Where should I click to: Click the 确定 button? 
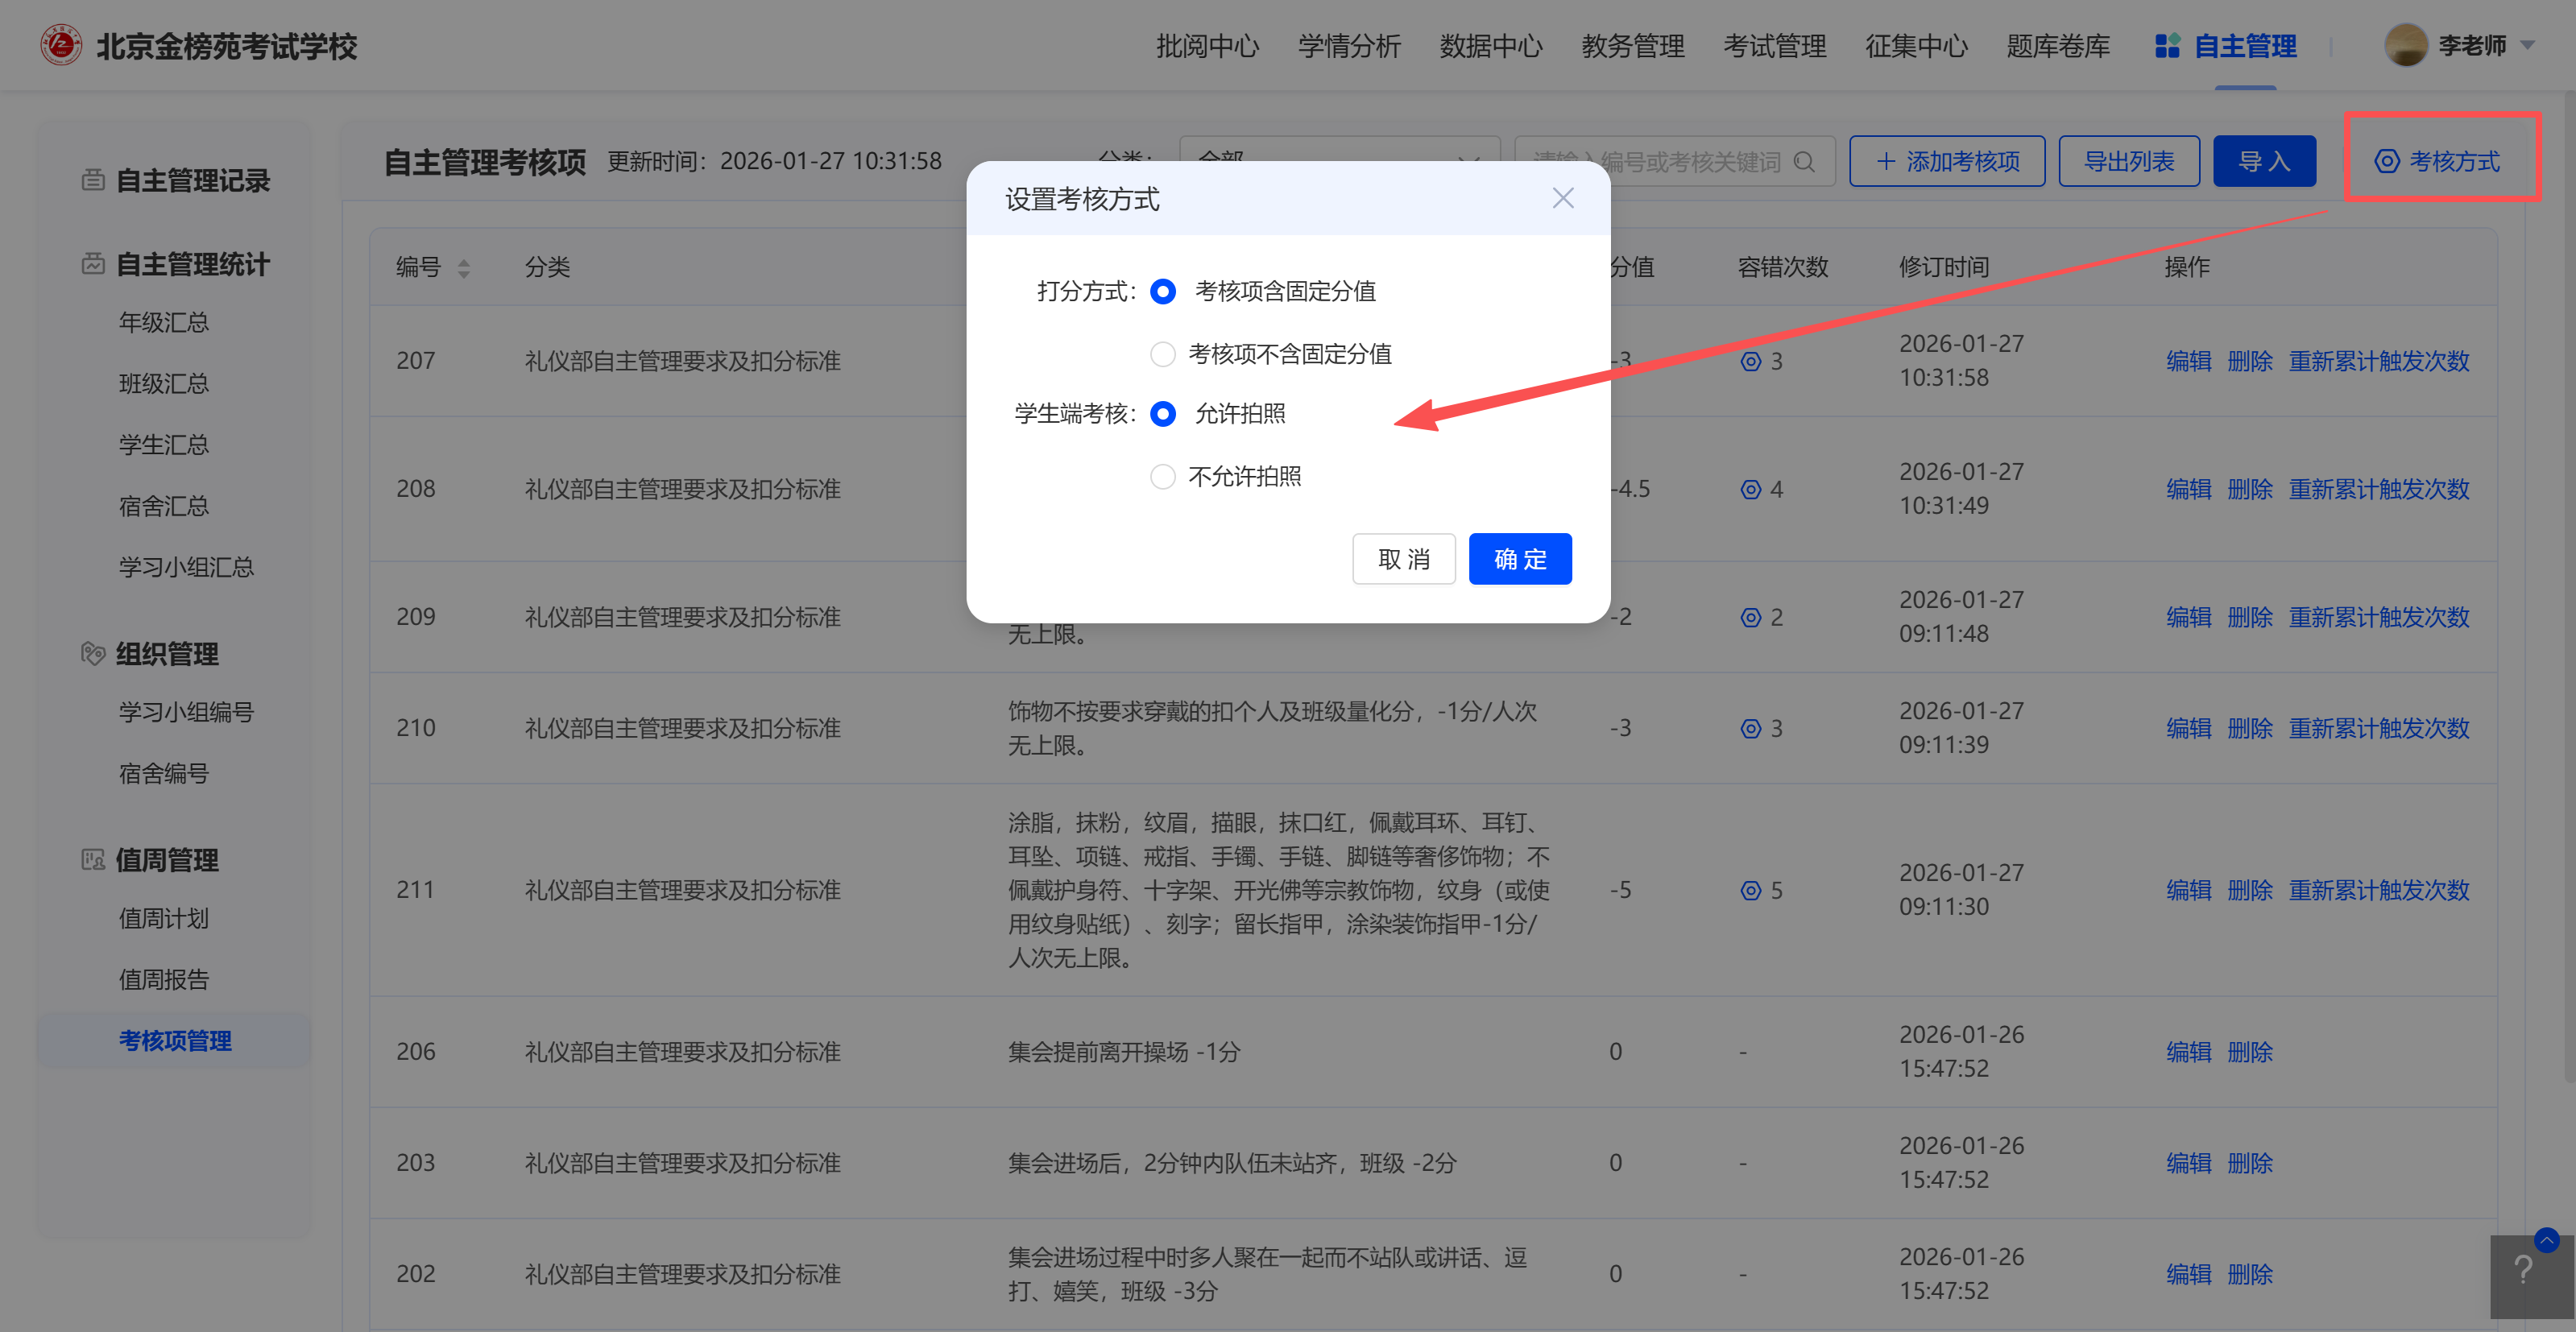[x=1519, y=559]
